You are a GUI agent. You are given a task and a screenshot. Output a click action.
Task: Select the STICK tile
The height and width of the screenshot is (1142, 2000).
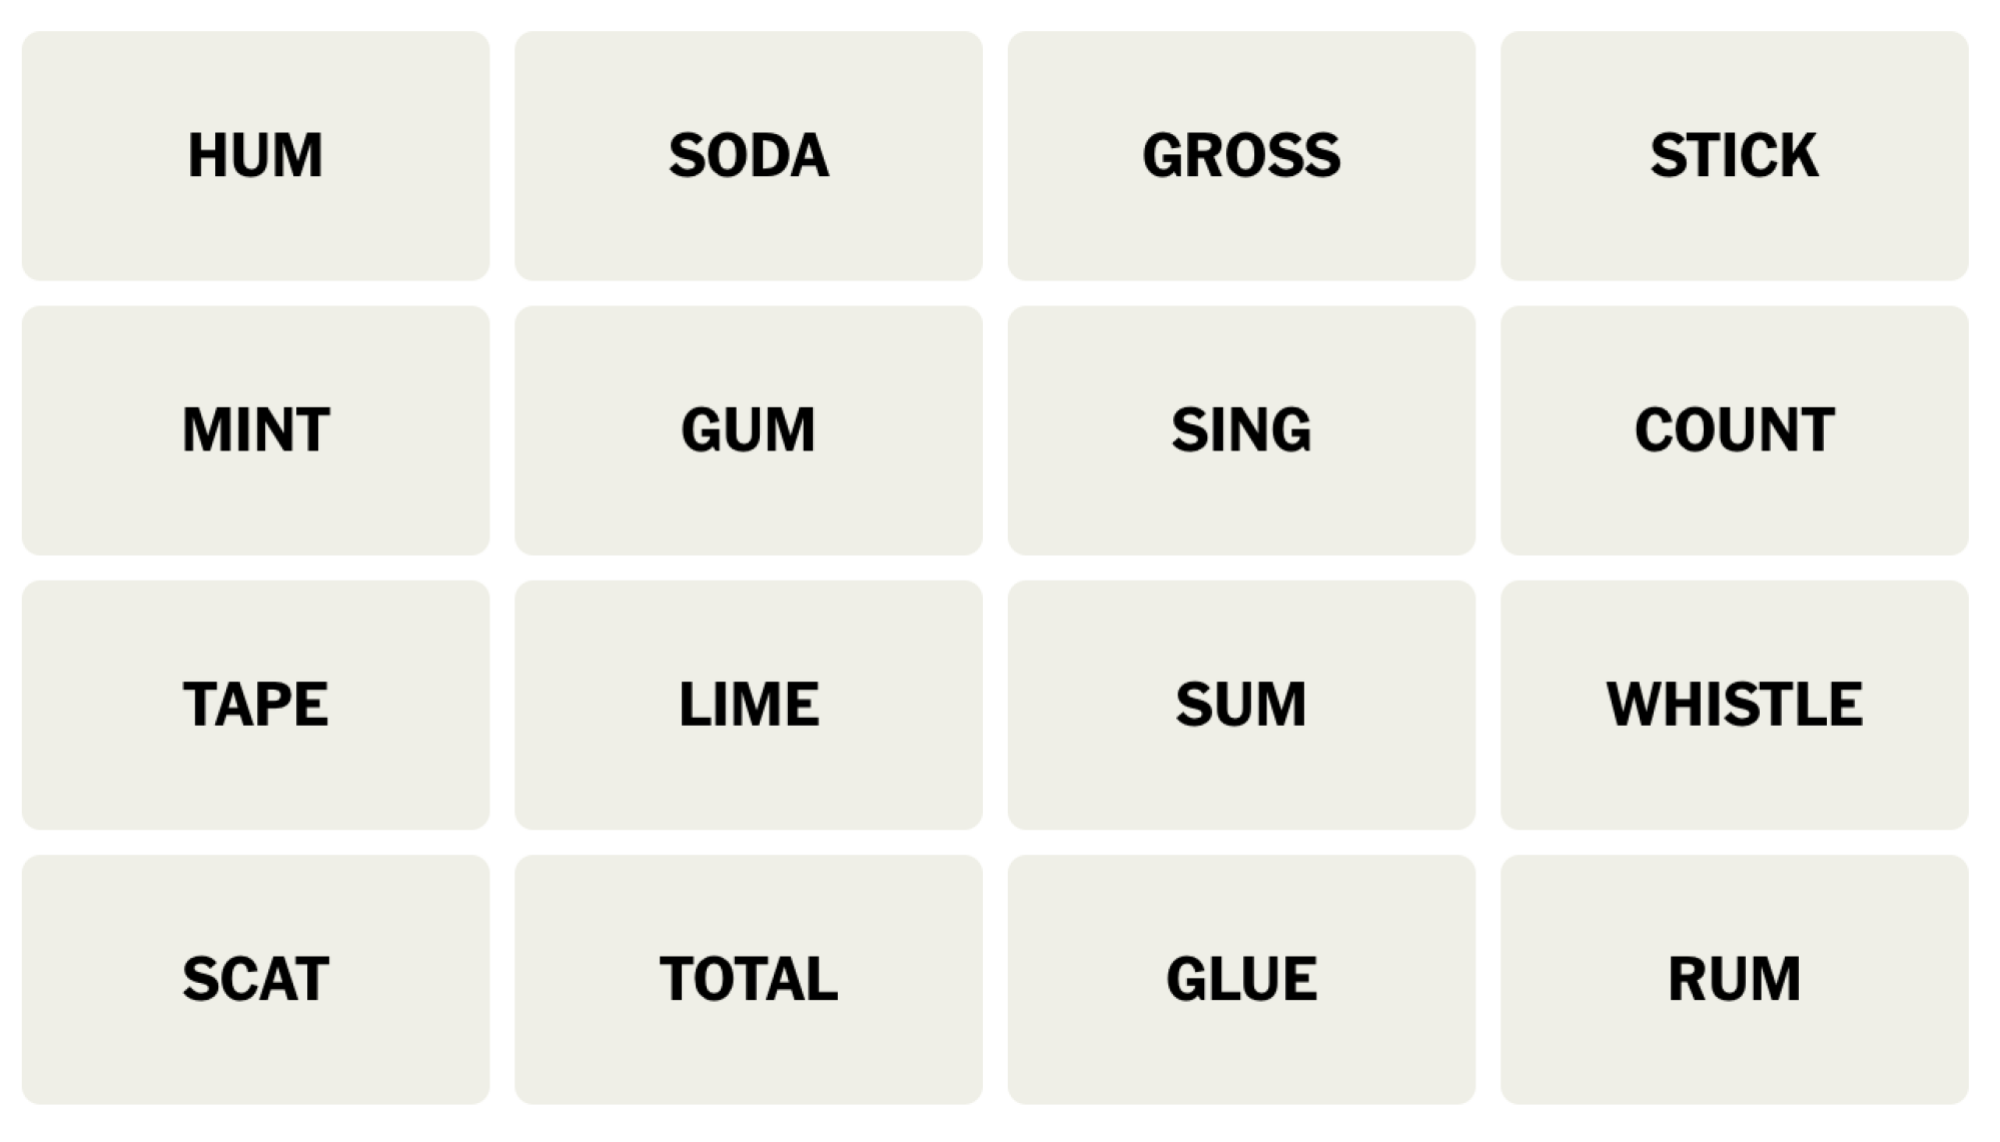(x=1735, y=155)
